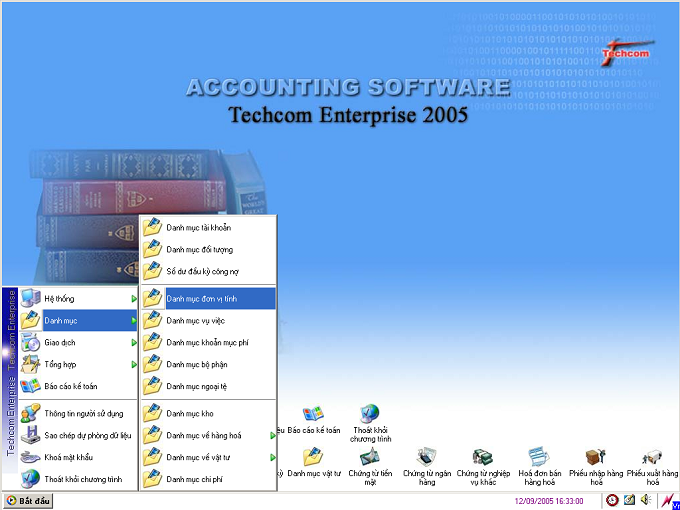680x510 pixels.
Task: Click the Tổng hợp pencil icon
Action: [31, 364]
